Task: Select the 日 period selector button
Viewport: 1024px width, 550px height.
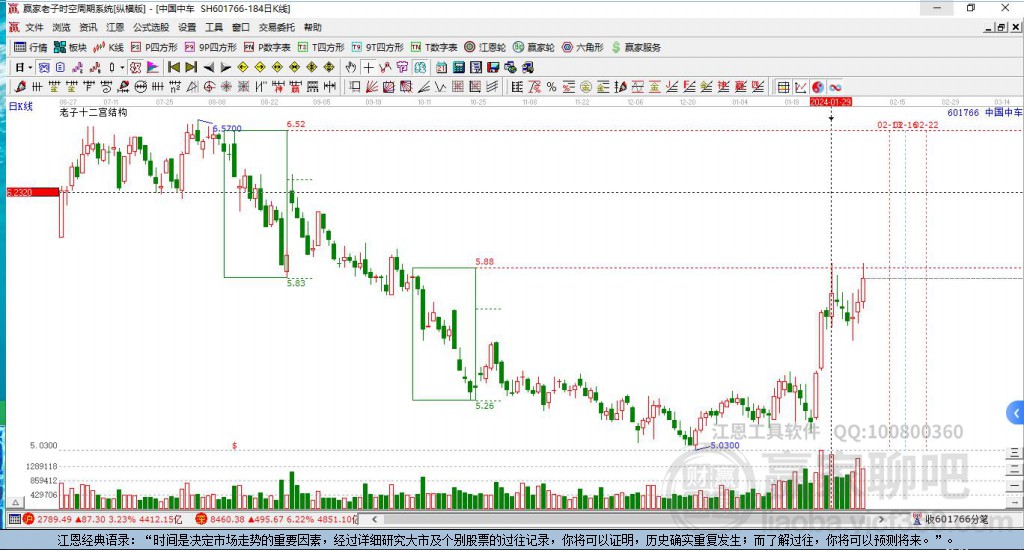Action: click(x=20, y=67)
